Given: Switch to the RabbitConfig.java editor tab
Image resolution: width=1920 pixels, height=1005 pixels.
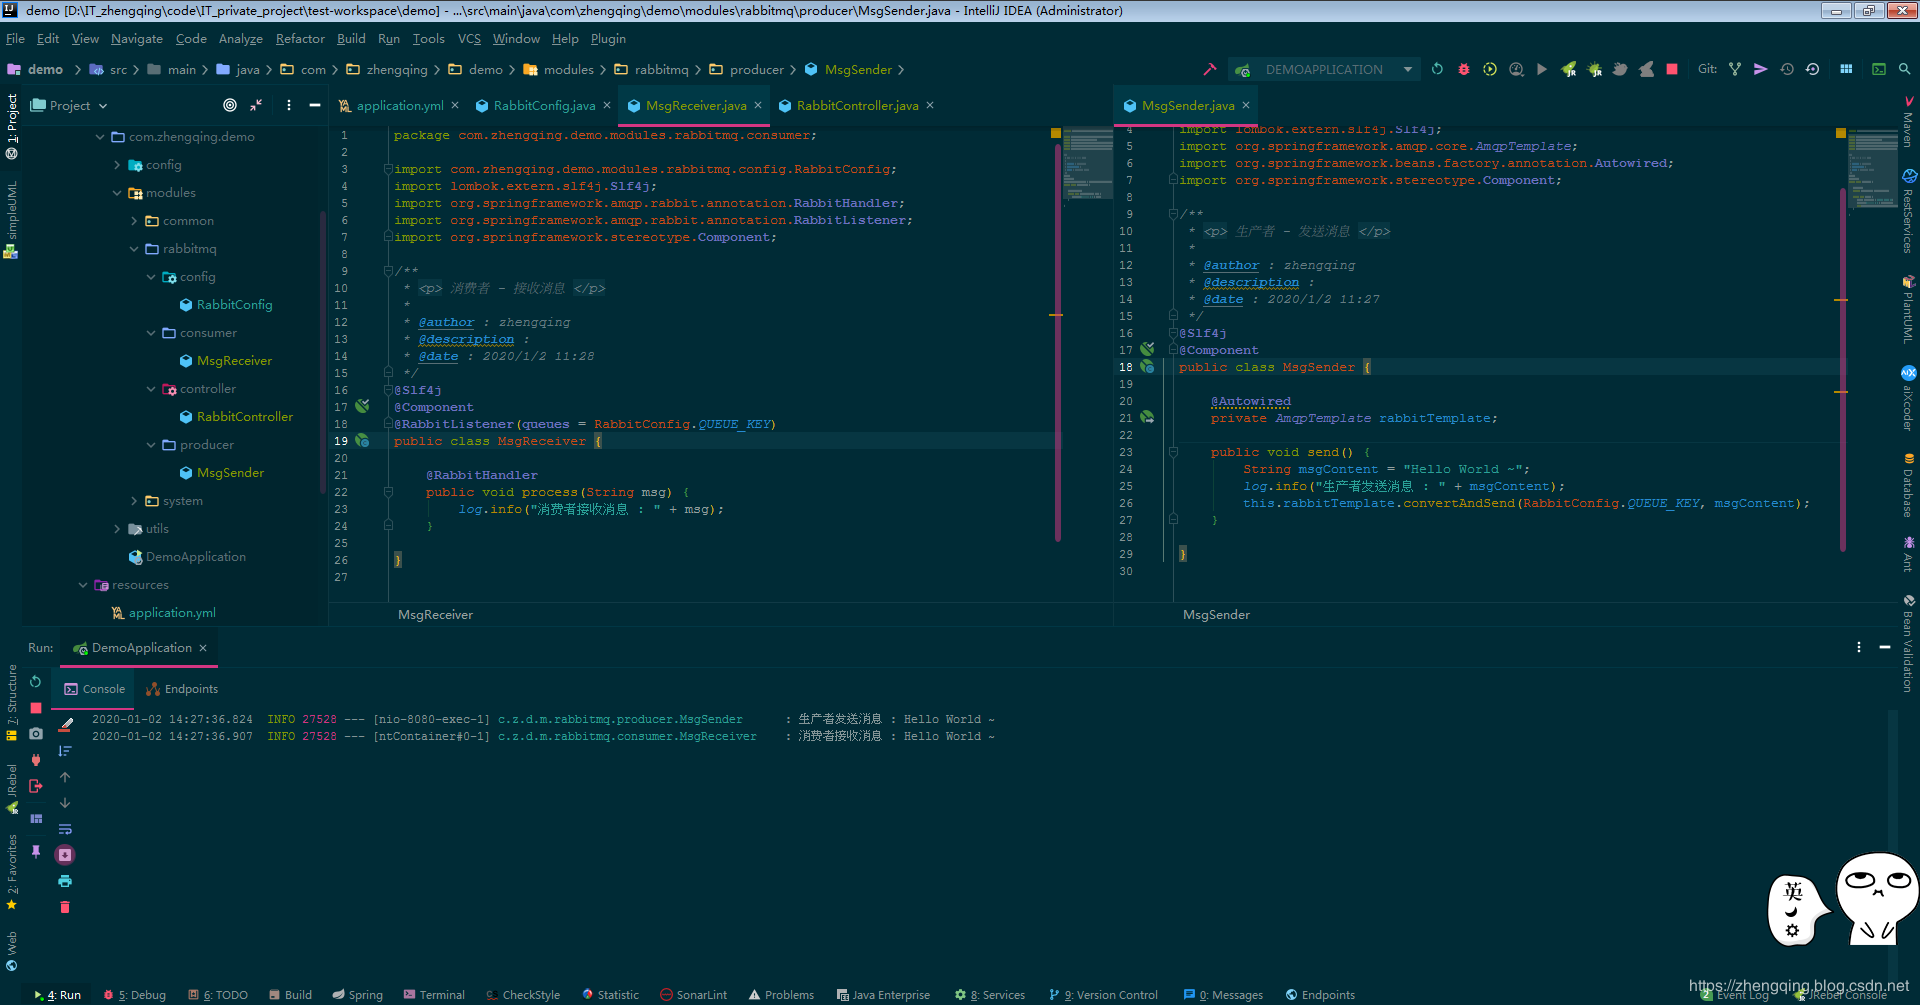Looking at the screenshot, I should (x=543, y=106).
